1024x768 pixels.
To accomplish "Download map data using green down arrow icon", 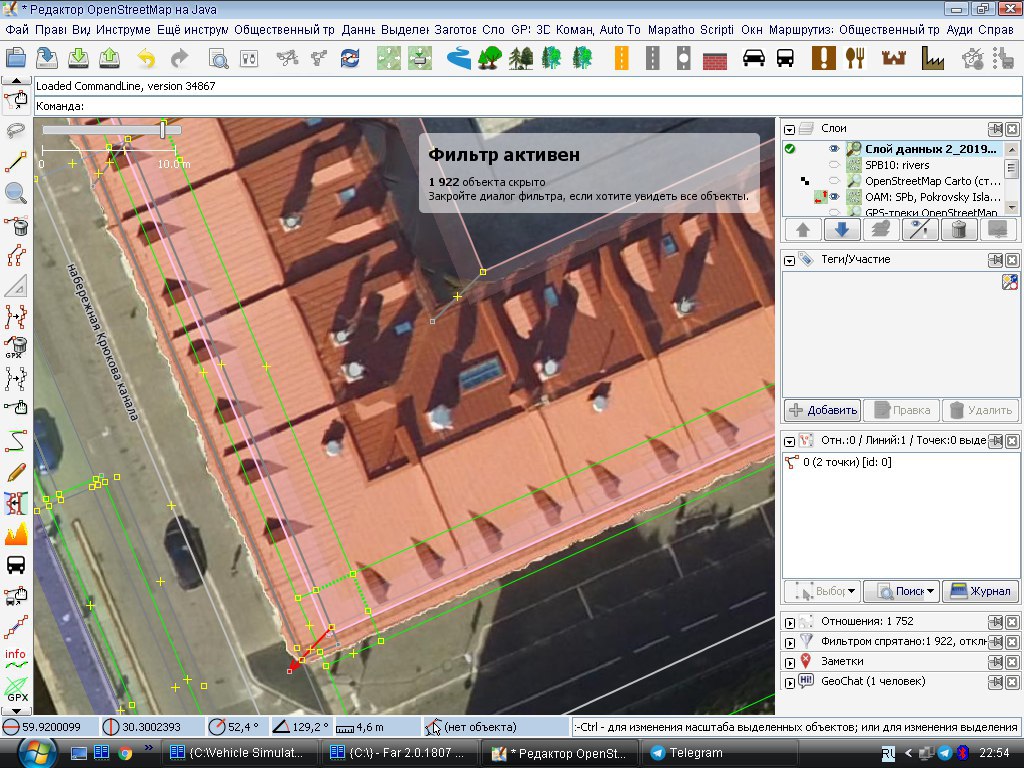I will point(78,58).
